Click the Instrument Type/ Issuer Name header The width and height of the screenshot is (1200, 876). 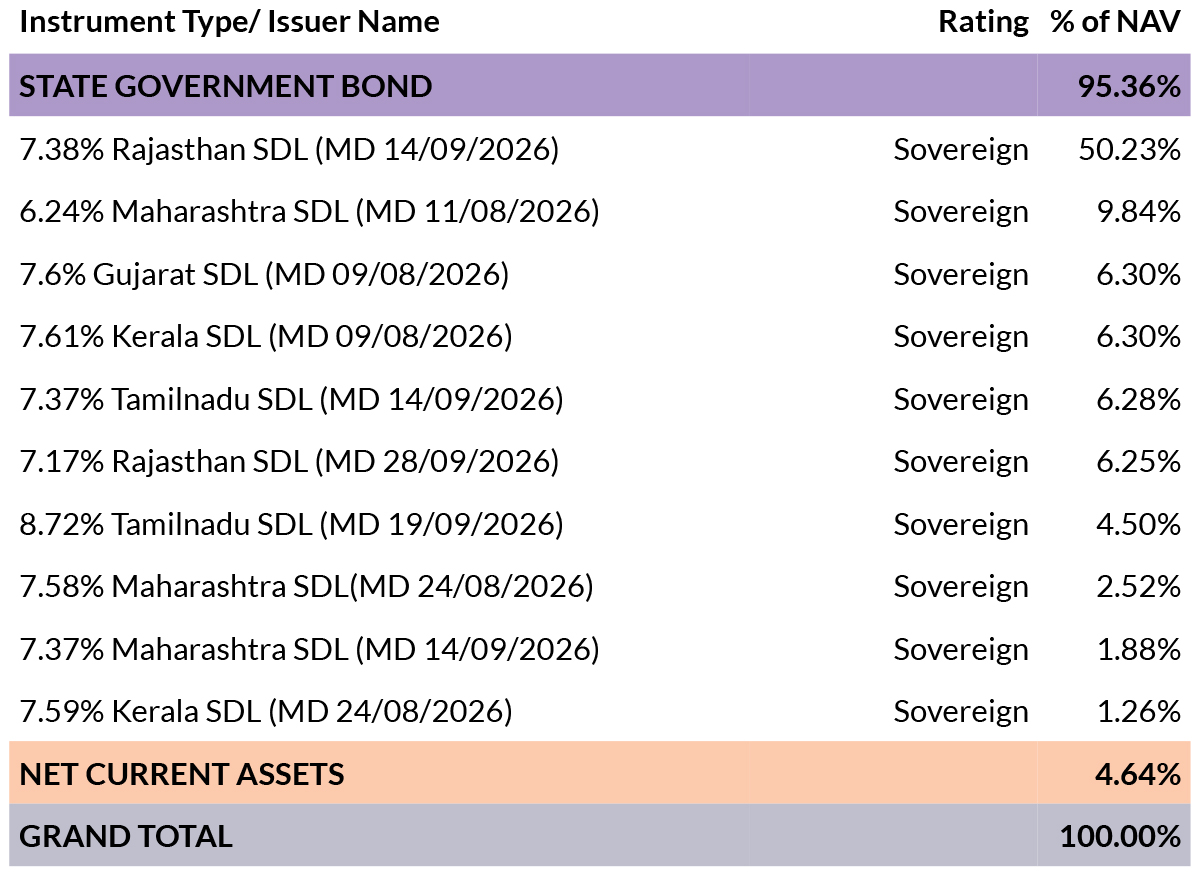coord(229,22)
